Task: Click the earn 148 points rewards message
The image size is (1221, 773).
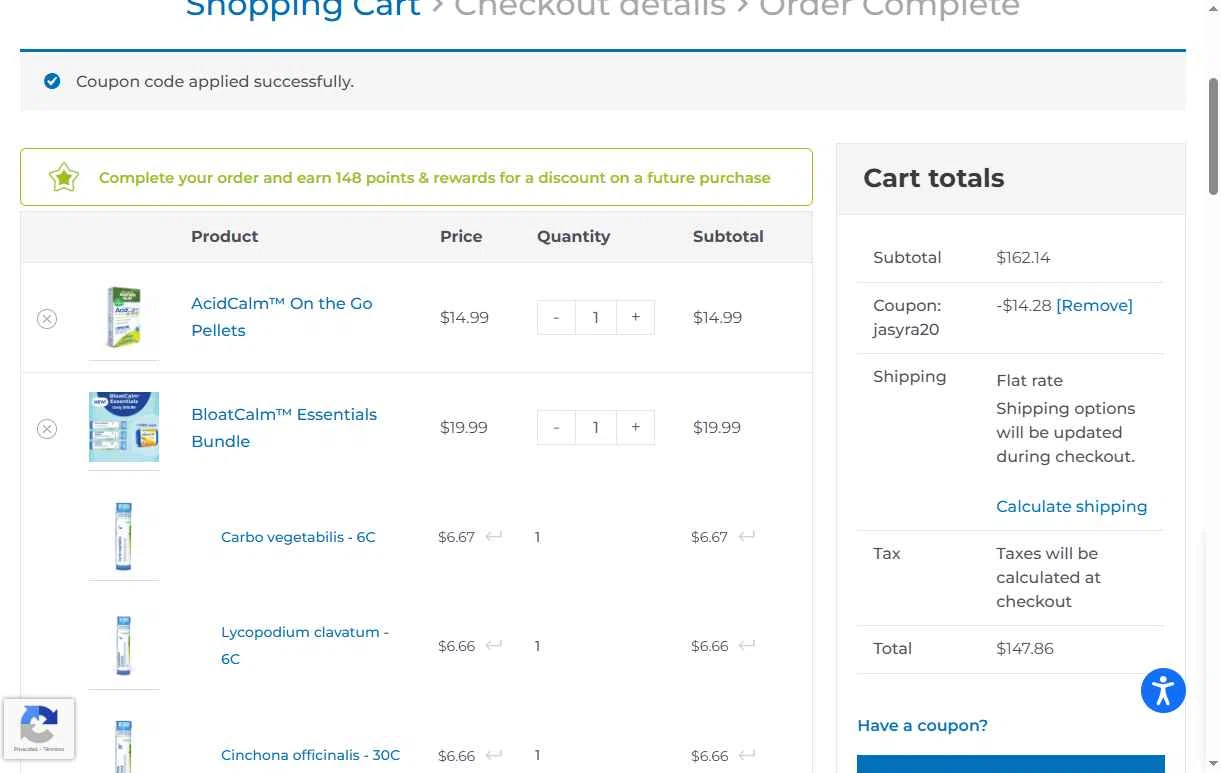Action: coord(435,178)
